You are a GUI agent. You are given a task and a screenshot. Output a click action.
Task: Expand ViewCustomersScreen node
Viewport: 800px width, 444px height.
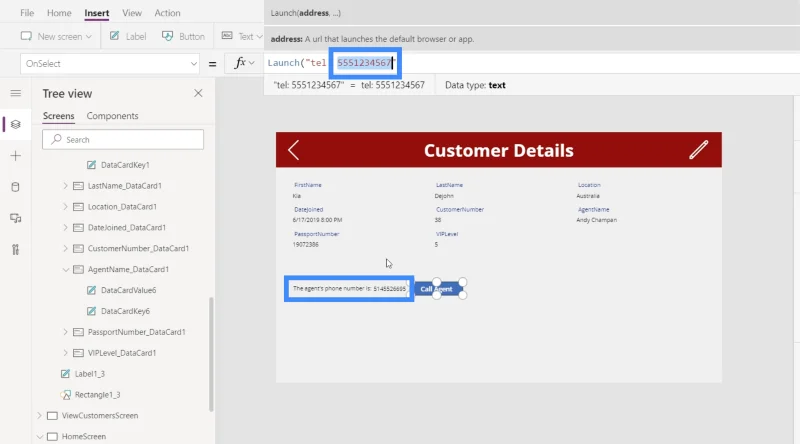pyautogui.click(x=39, y=415)
